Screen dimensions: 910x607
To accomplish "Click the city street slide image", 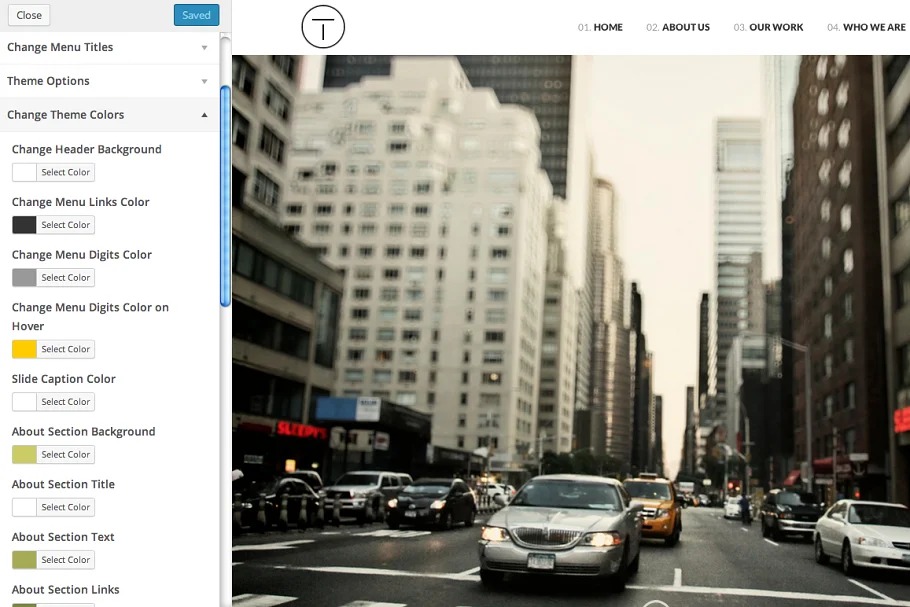I will (x=570, y=330).
